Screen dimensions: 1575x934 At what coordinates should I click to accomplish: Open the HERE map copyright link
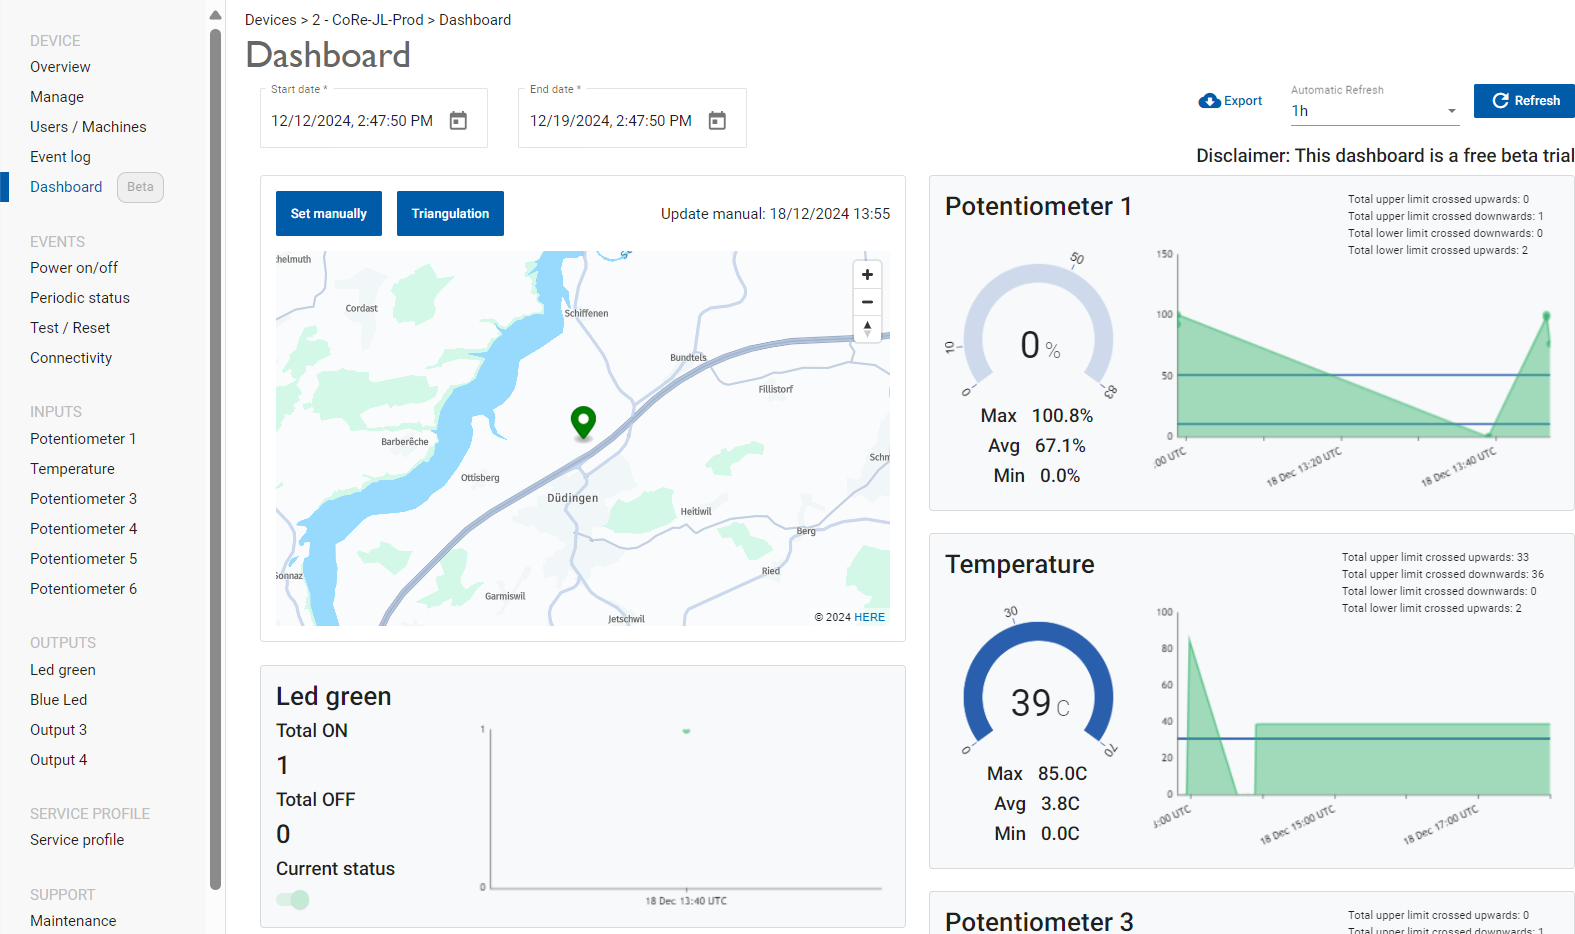869,617
